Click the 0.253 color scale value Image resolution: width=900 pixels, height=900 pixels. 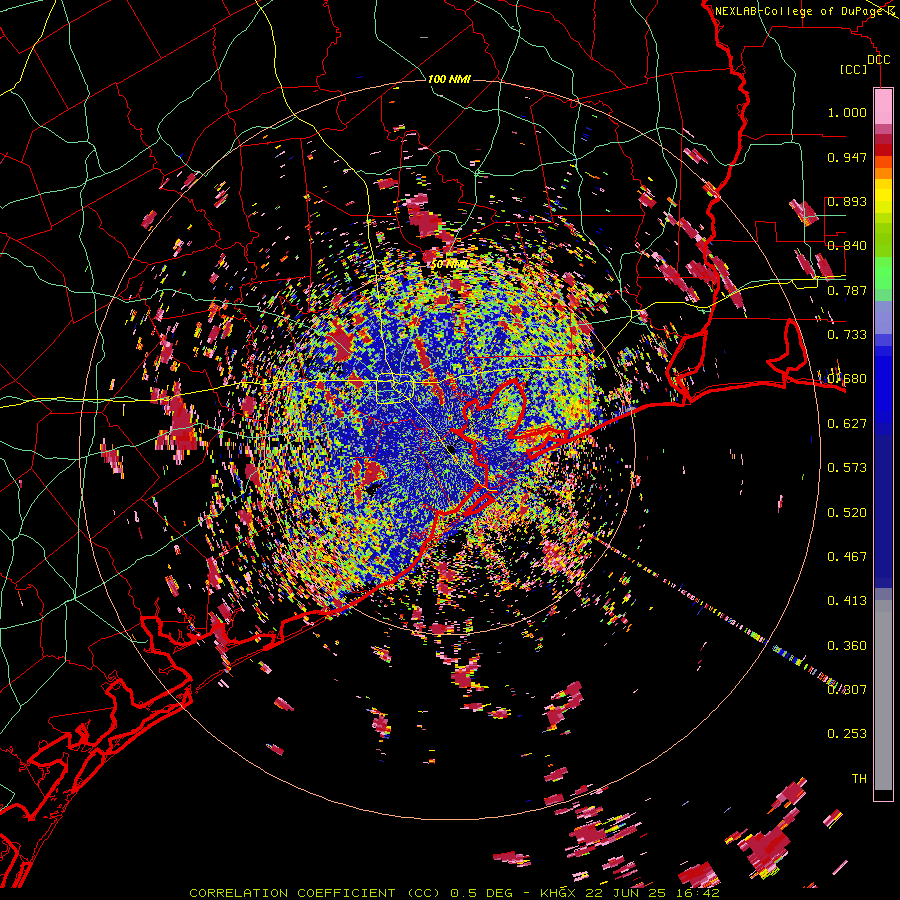point(847,734)
